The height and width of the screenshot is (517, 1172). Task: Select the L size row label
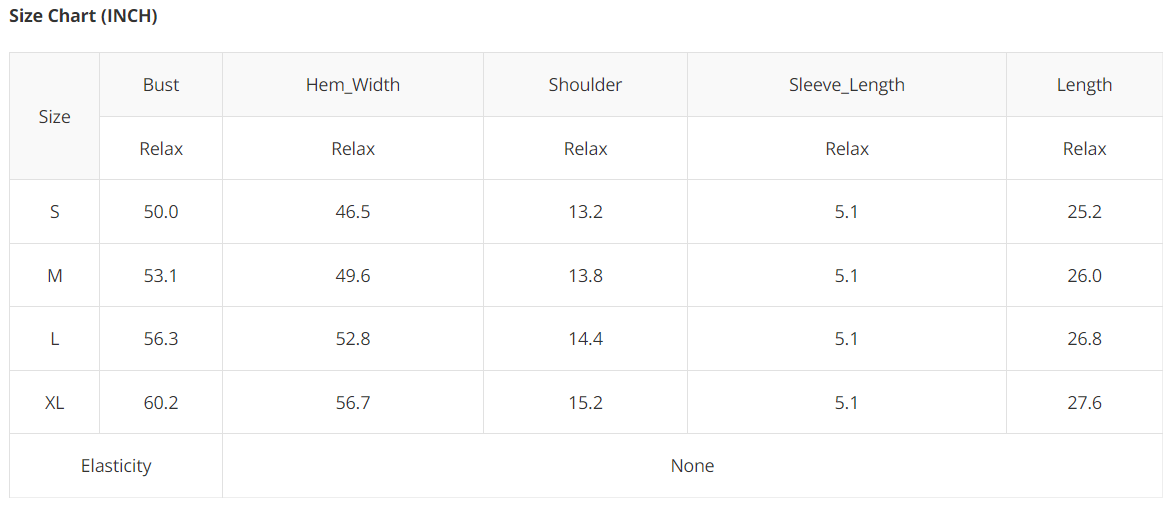[x=54, y=339]
